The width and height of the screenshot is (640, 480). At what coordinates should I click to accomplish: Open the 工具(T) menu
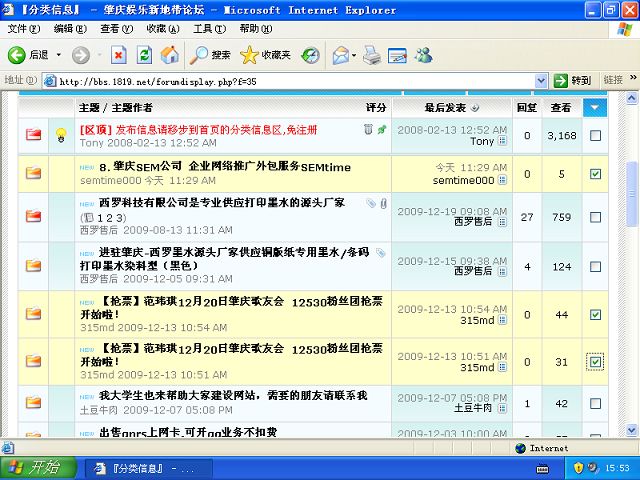(209, 29)
